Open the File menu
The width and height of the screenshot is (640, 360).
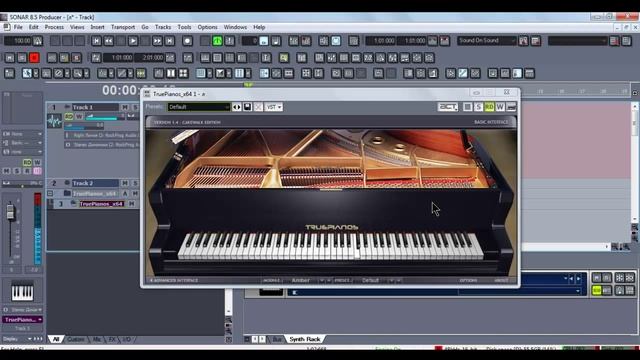click(18, 27)
